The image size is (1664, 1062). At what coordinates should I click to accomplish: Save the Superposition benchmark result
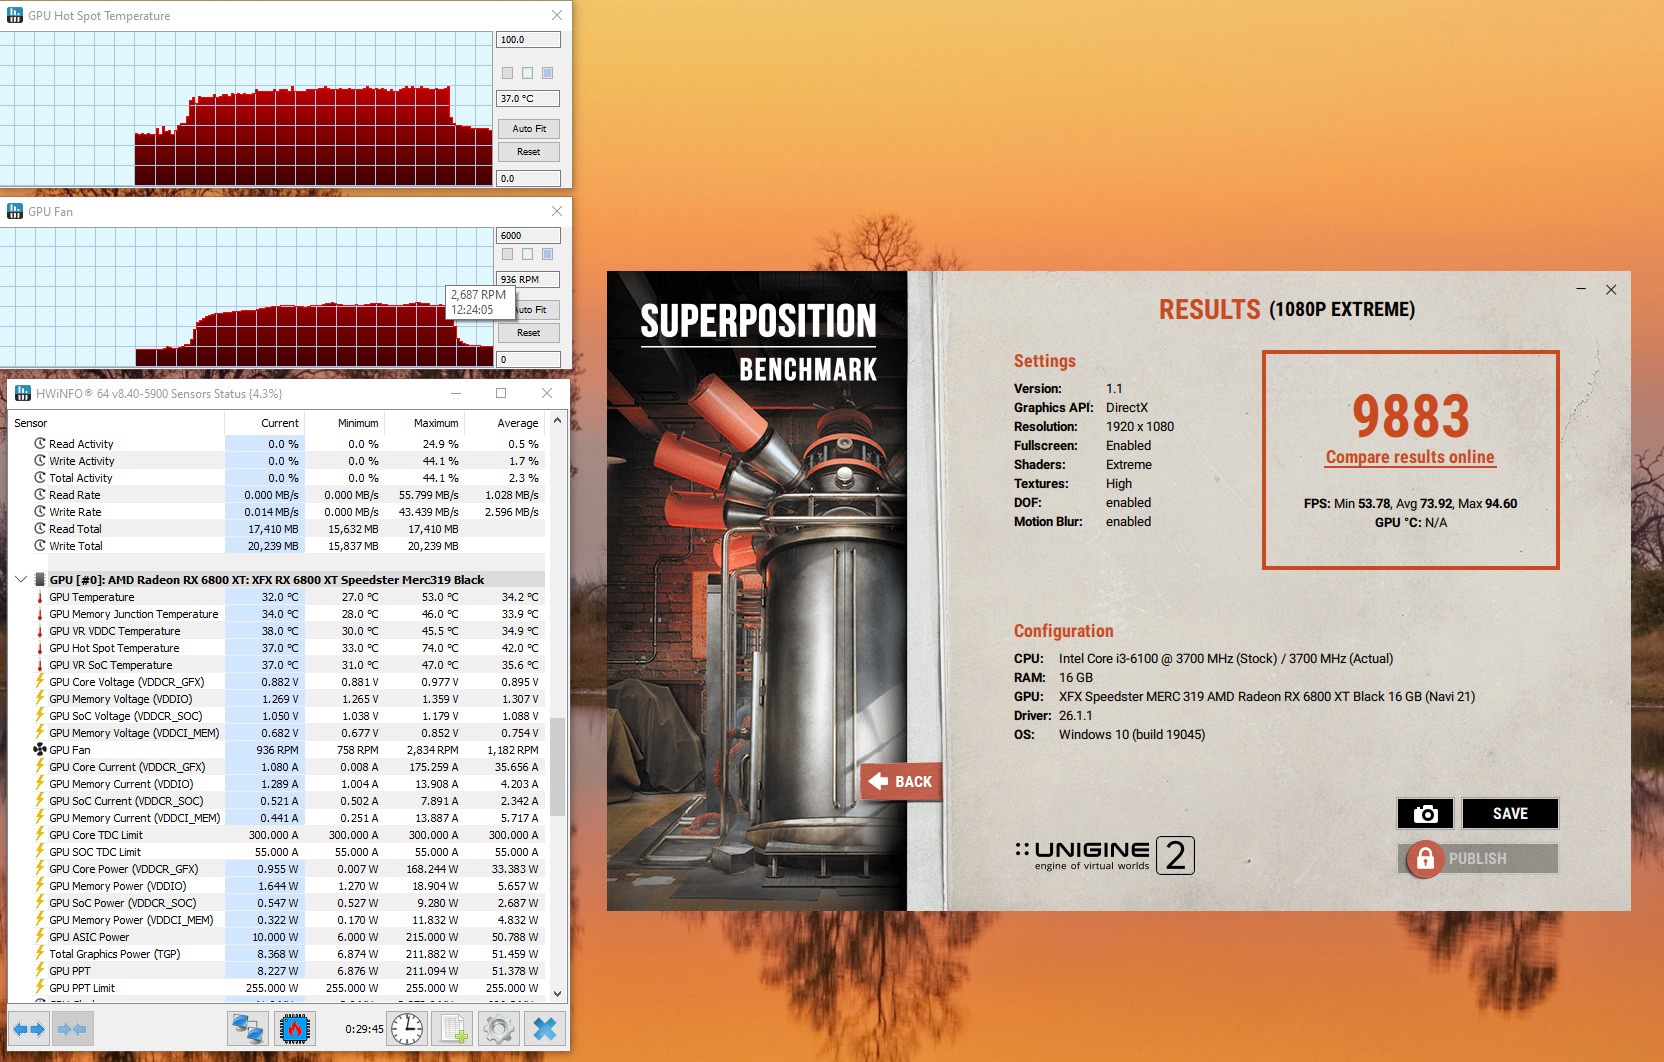(1510, 813)
